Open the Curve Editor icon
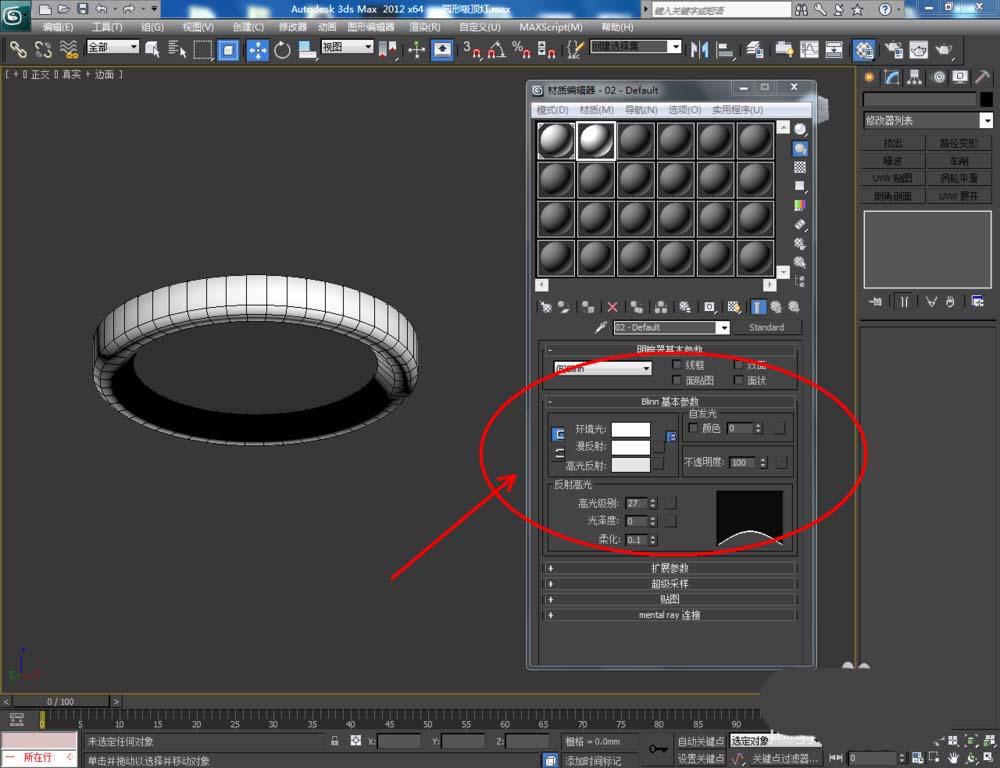Viewport: 1000px width, 768px height. [x=809, y=50]
